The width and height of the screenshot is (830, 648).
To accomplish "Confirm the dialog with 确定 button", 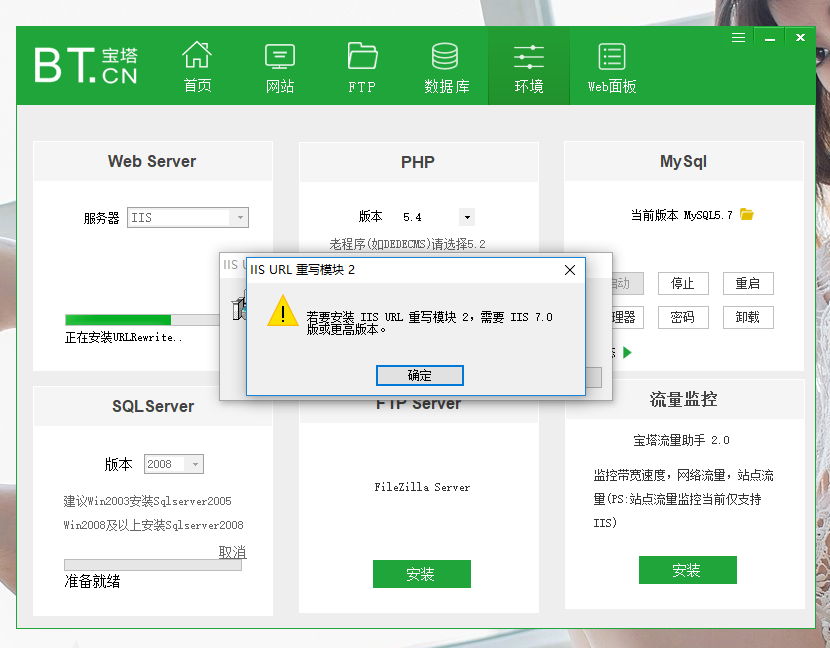I will tap(420, 375).
